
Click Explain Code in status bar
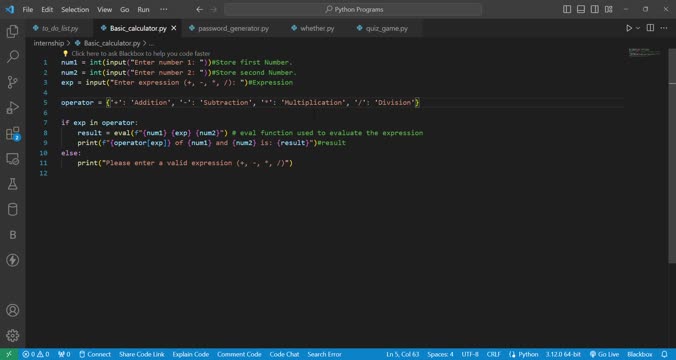click(191, 354)
